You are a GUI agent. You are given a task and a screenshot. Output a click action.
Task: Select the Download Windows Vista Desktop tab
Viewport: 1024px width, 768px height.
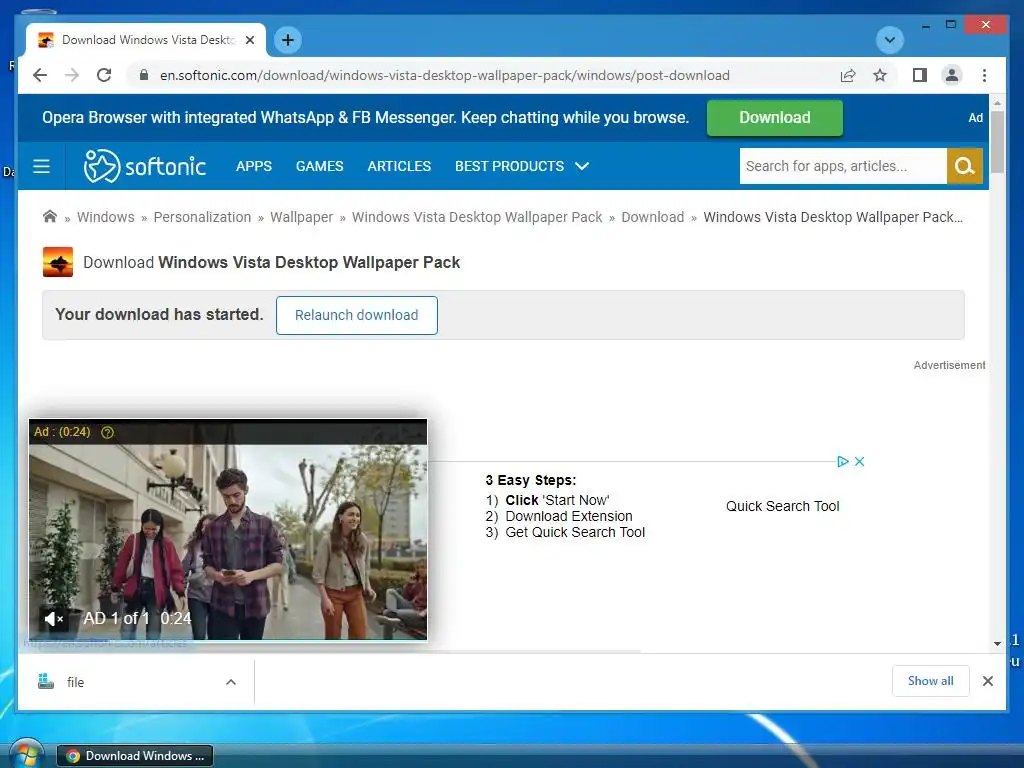pos(146,40)
